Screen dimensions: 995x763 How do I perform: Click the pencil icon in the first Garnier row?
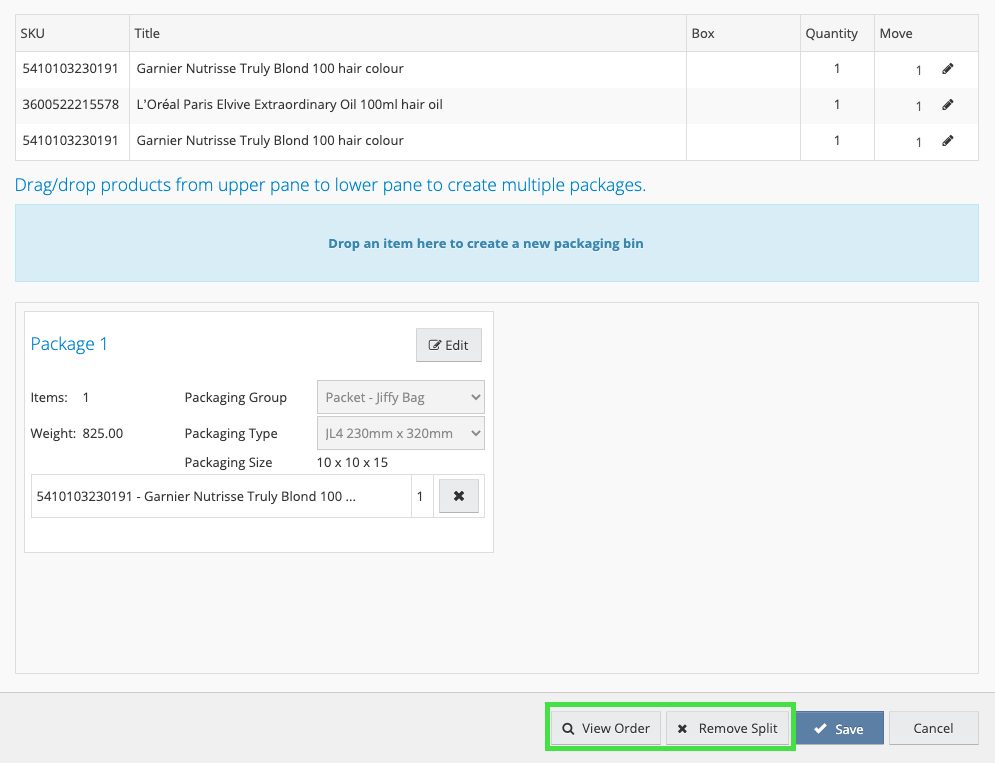click(x=948, y=69)
